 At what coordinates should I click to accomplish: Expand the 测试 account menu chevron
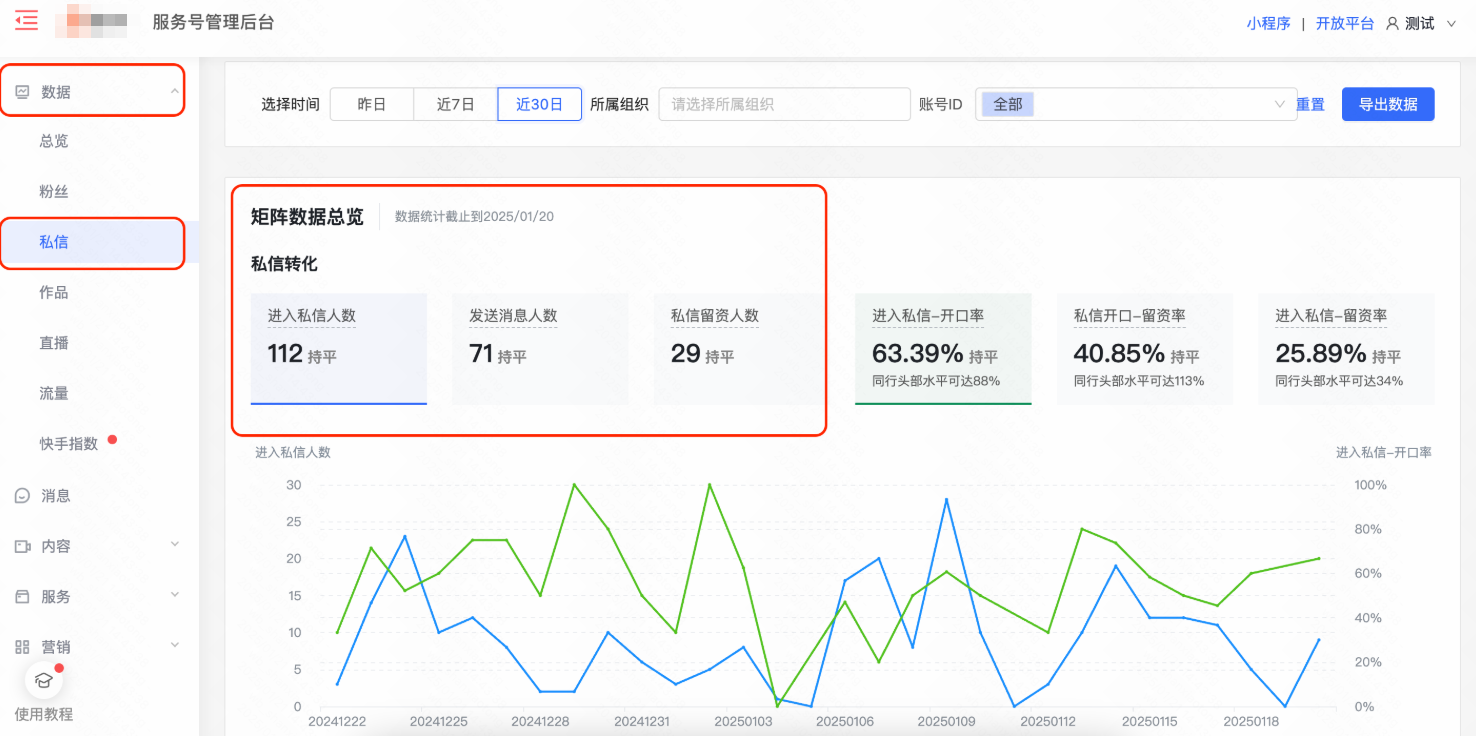click(1452, 23)
